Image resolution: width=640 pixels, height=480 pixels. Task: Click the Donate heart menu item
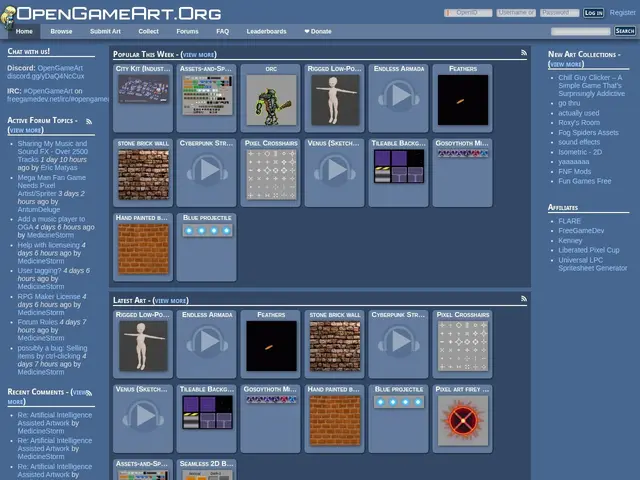coord(318,31)
